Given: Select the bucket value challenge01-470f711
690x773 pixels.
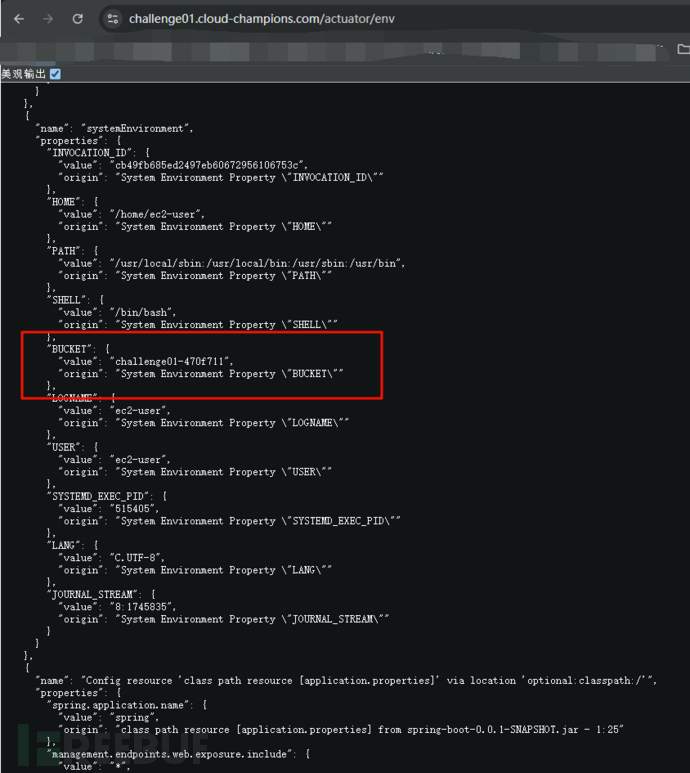Looking at the screenshot, I should click(169, 361).
